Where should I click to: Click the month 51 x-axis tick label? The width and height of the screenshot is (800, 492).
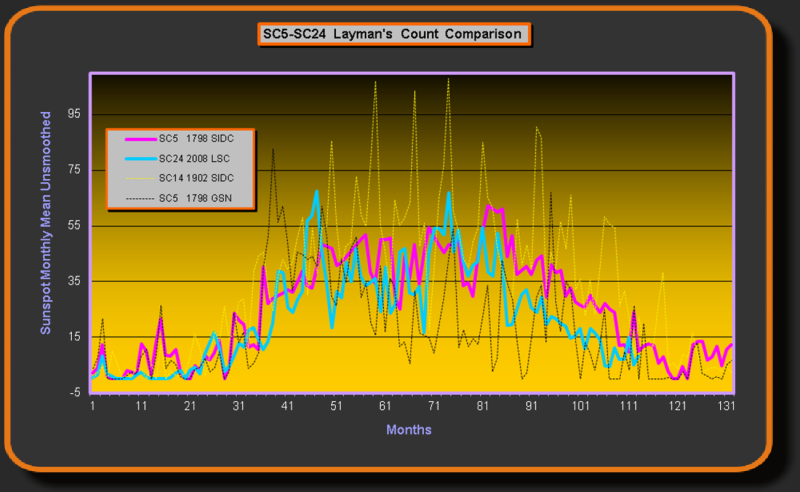(337, 407)
